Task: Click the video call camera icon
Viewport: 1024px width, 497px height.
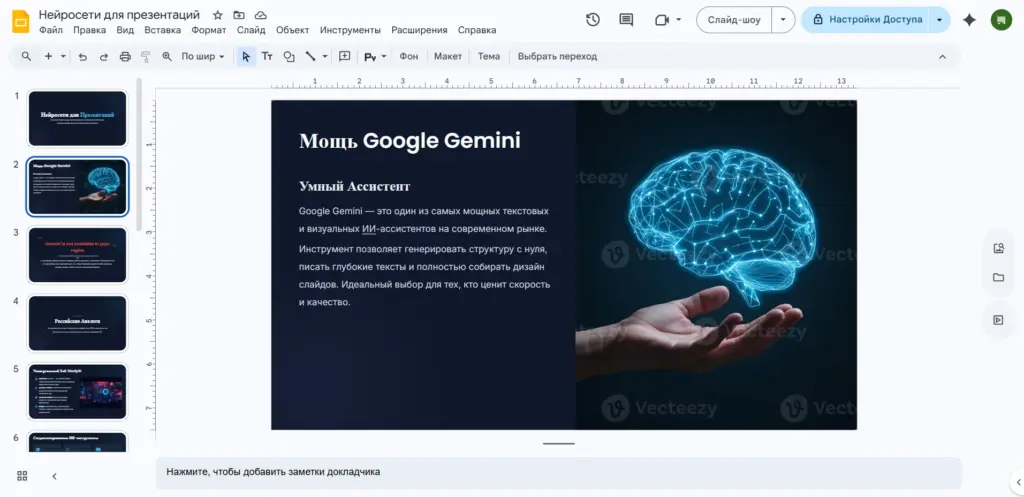Action: 662,20
